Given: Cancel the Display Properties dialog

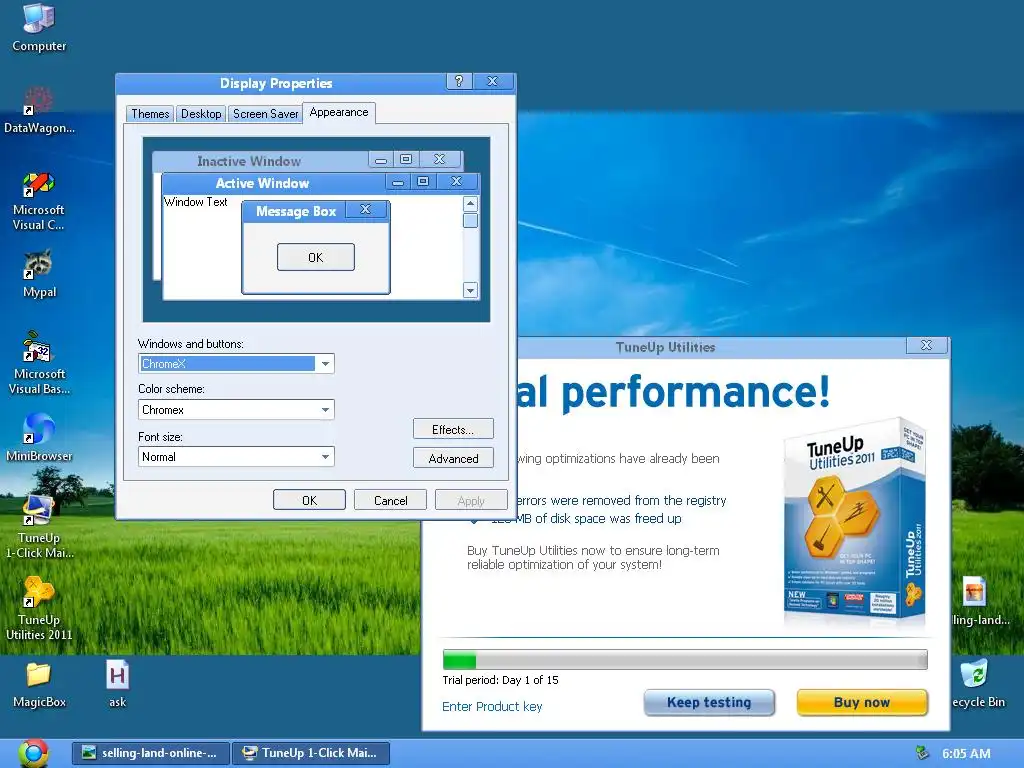Looking at the screenshot, I should 391,500.
